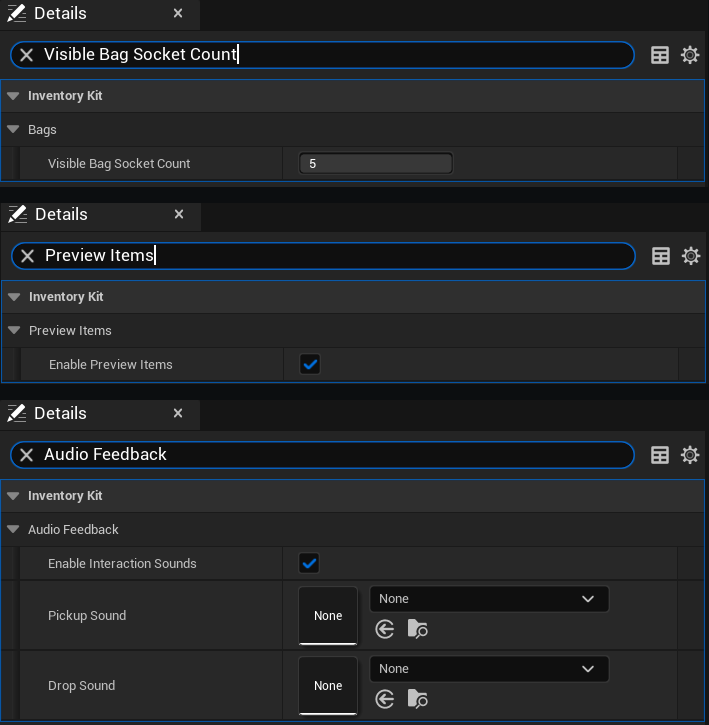
Task: Select the Enable Preview Items property label
Action: click(111, 365)
